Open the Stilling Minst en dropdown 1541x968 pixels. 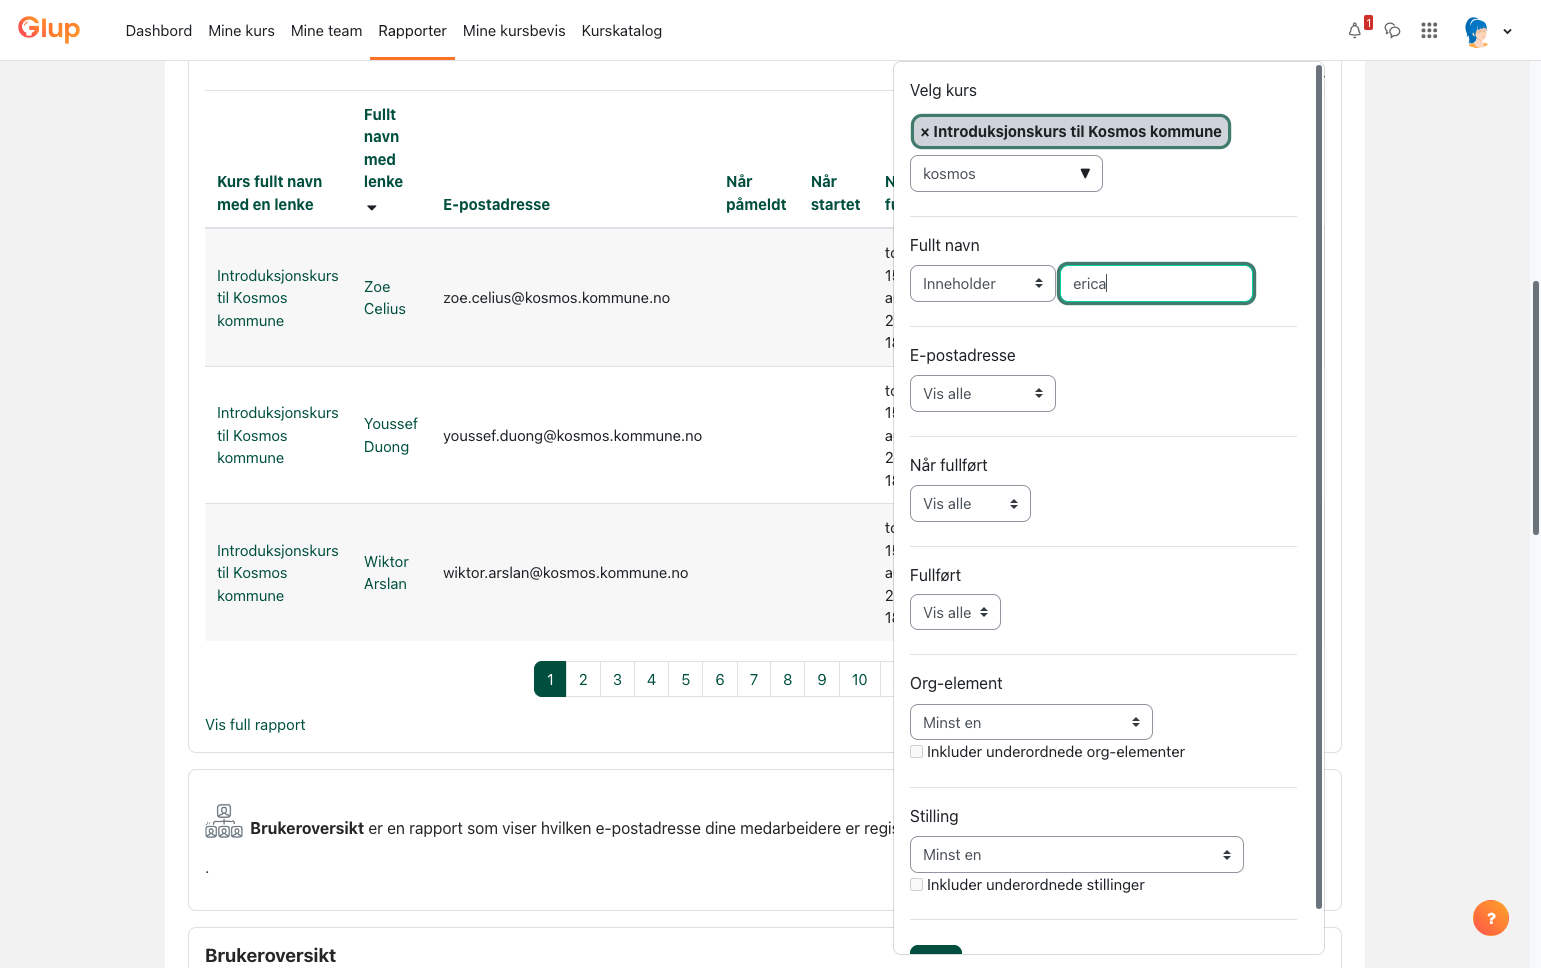tap(1077, 855)
